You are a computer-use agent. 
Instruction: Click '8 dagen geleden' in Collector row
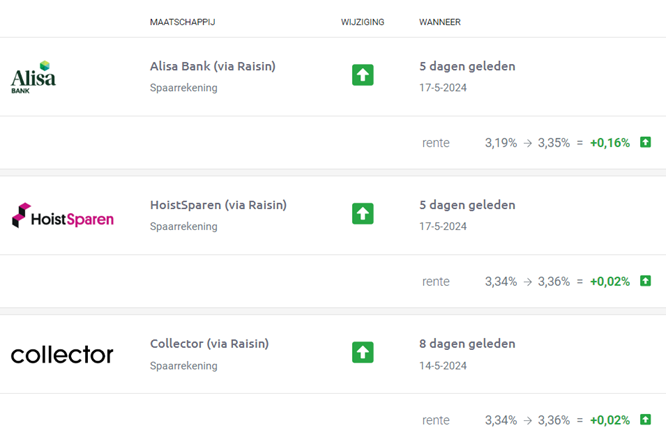tap(467, 344)
